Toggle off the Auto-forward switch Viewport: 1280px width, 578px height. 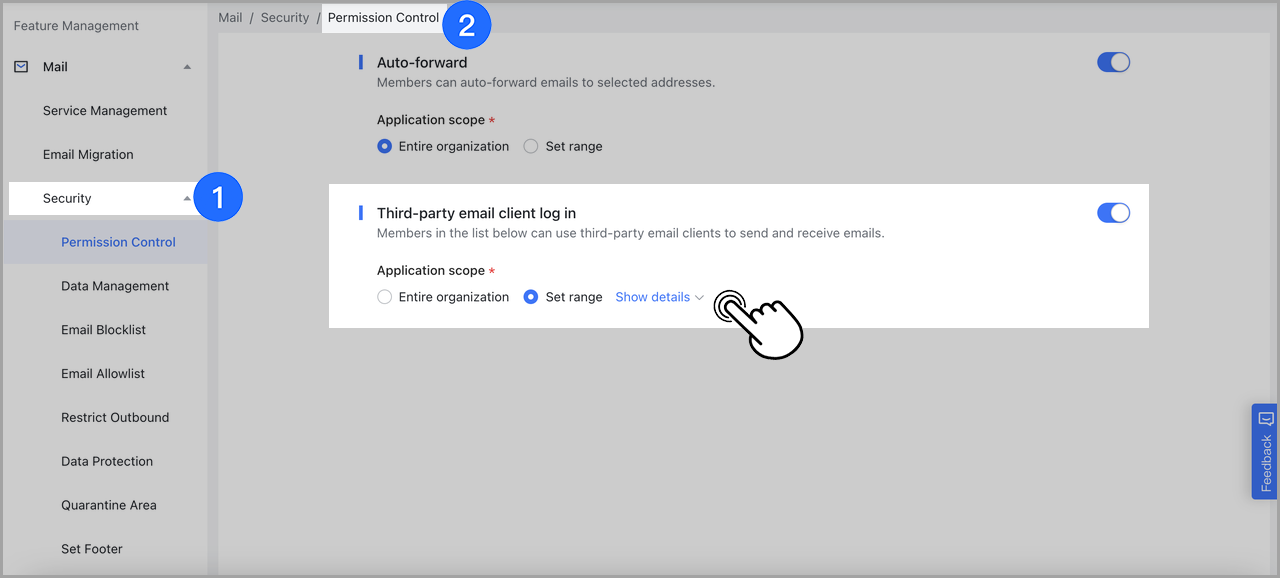coord(1113,62)
